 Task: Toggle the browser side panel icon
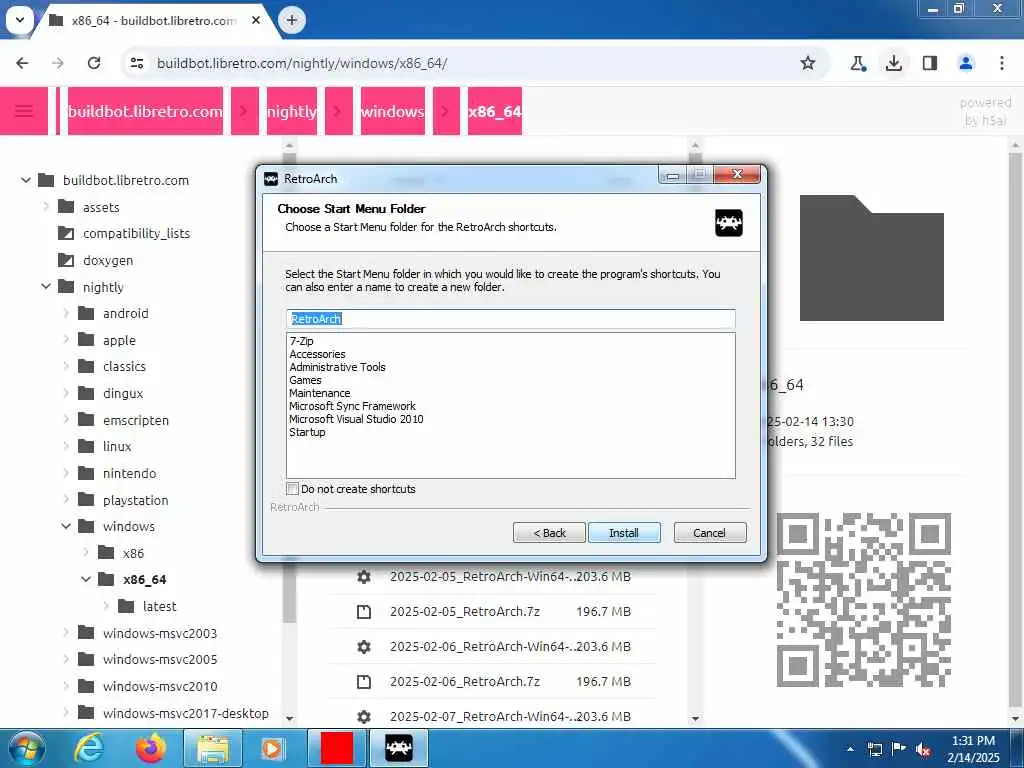coord(930,63)
